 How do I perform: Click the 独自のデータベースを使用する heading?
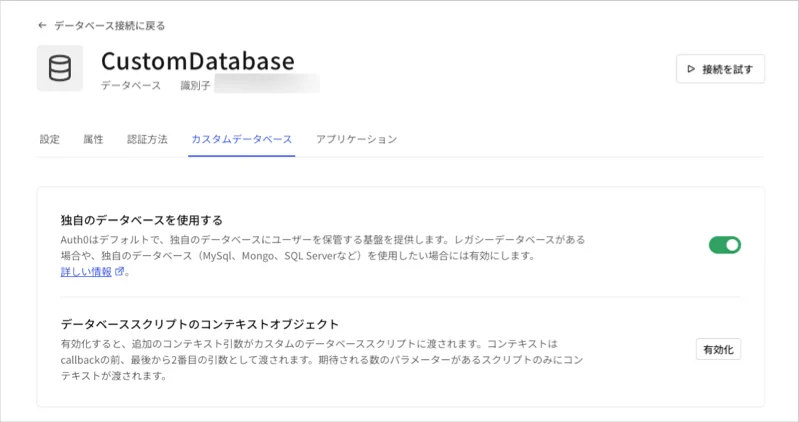(142, 220)
